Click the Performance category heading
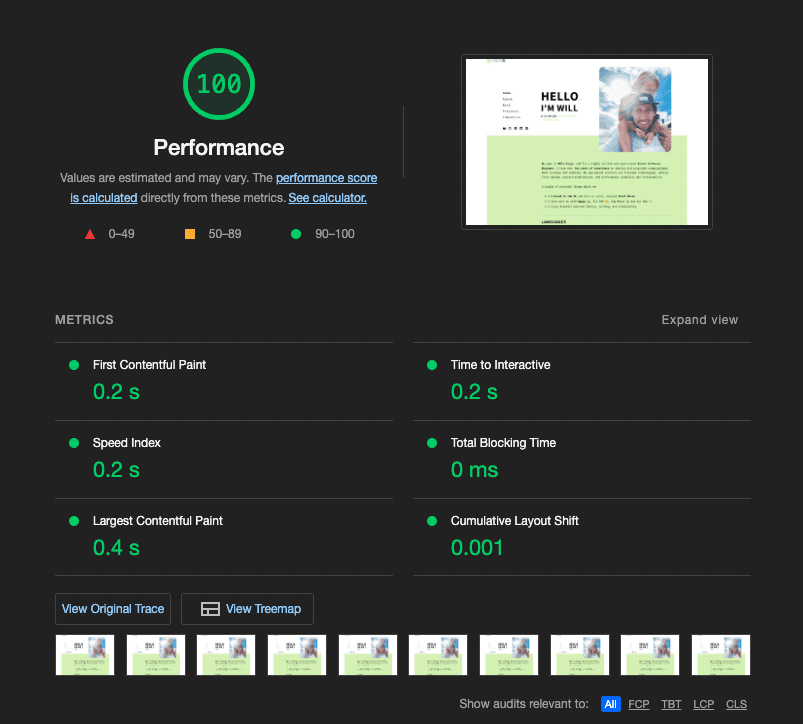 click(x=218, y=147)
